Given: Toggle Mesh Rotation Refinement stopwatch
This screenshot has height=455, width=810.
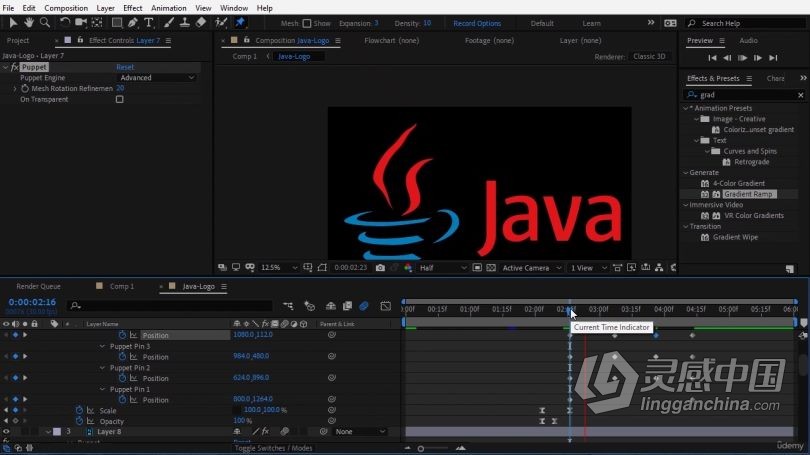Looking at the screenshot, I should coord(25,88).
